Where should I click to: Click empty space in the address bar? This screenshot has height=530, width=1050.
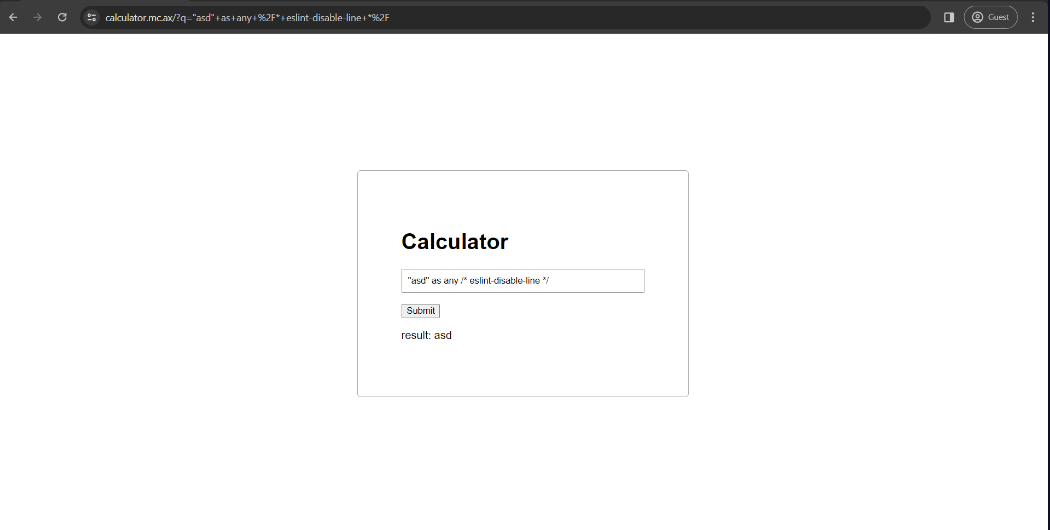click(650, 17)
